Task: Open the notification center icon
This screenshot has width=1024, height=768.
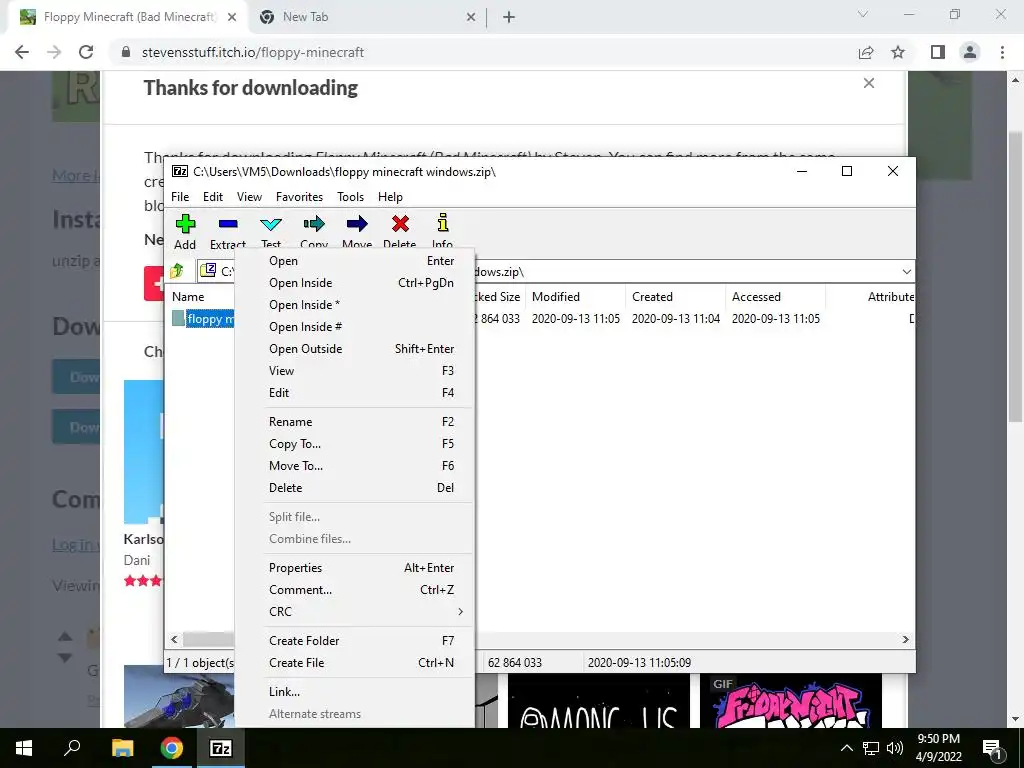Action: point(992,748)
